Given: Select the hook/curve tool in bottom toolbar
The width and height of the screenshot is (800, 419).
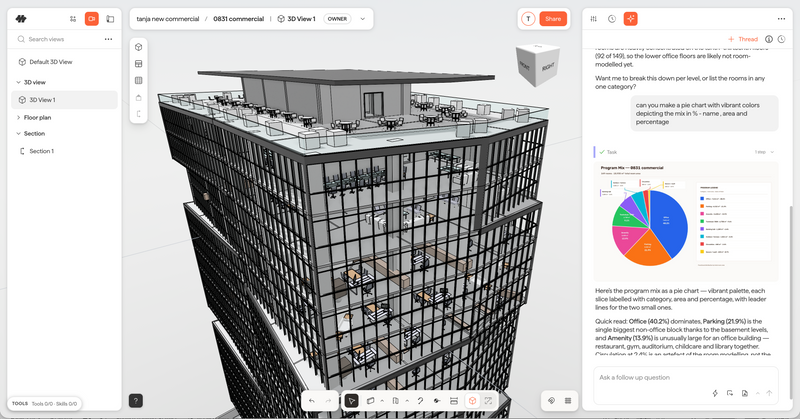Looking at the screenshot, I should coord(420,401).
